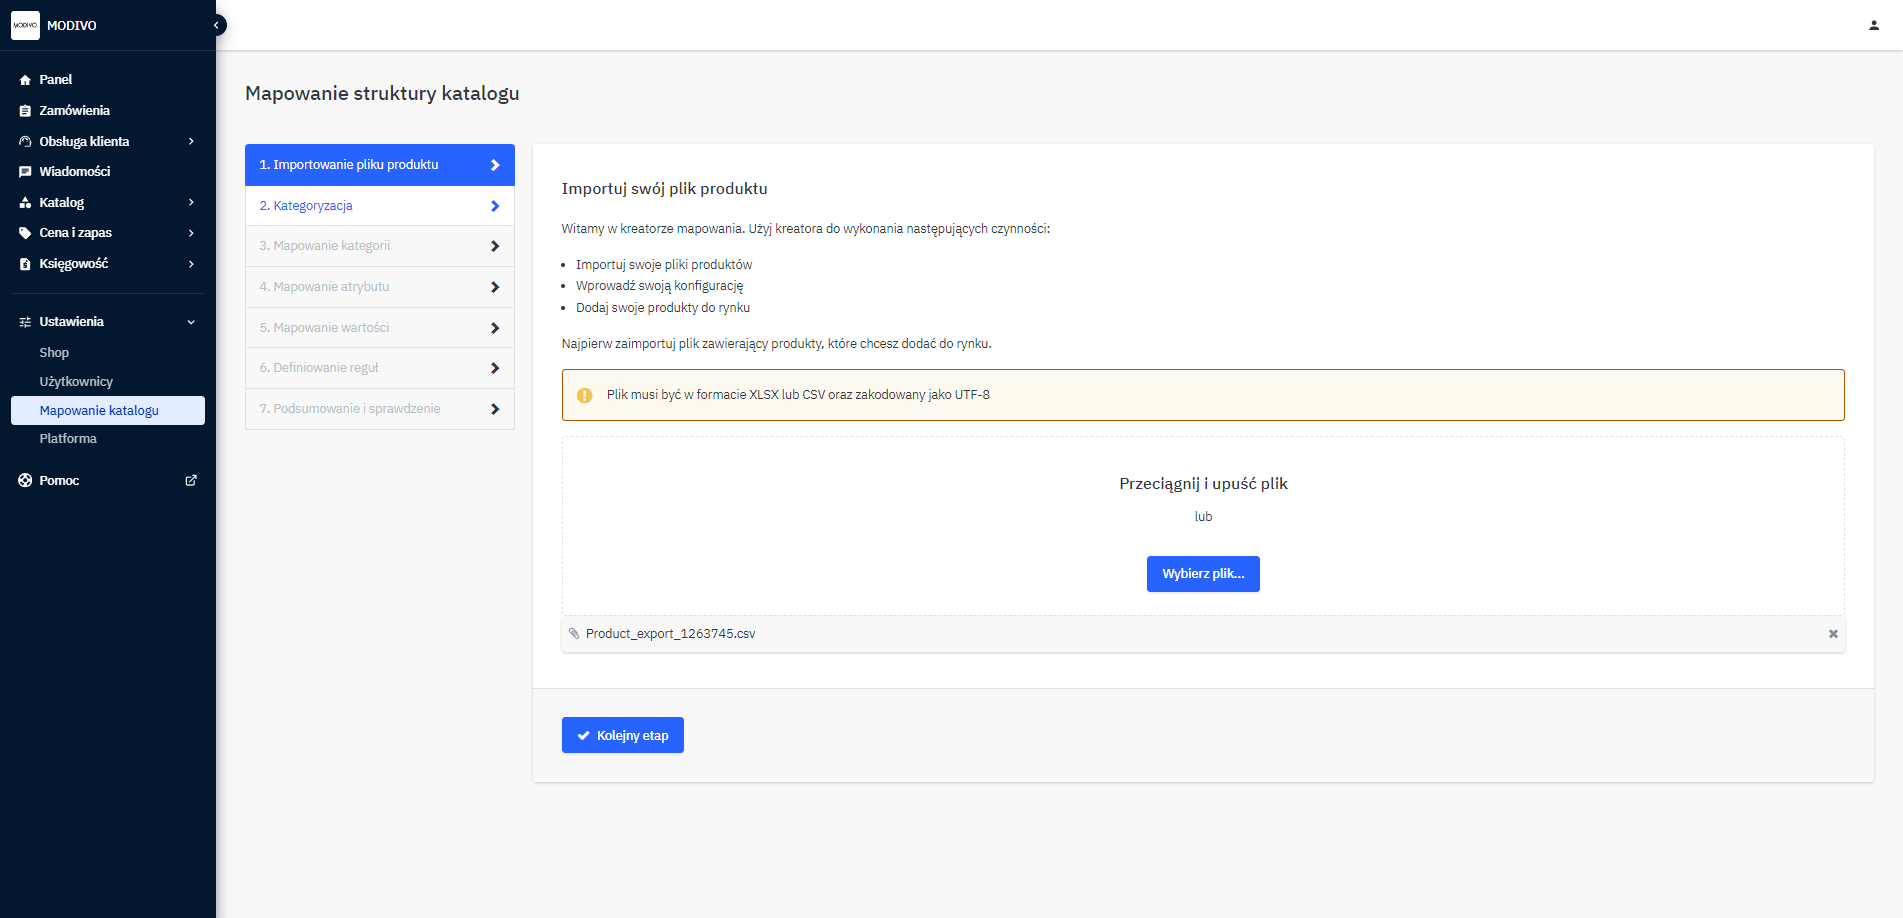
Task: Open Użytkownicy settings page
Action: [76, 382]
